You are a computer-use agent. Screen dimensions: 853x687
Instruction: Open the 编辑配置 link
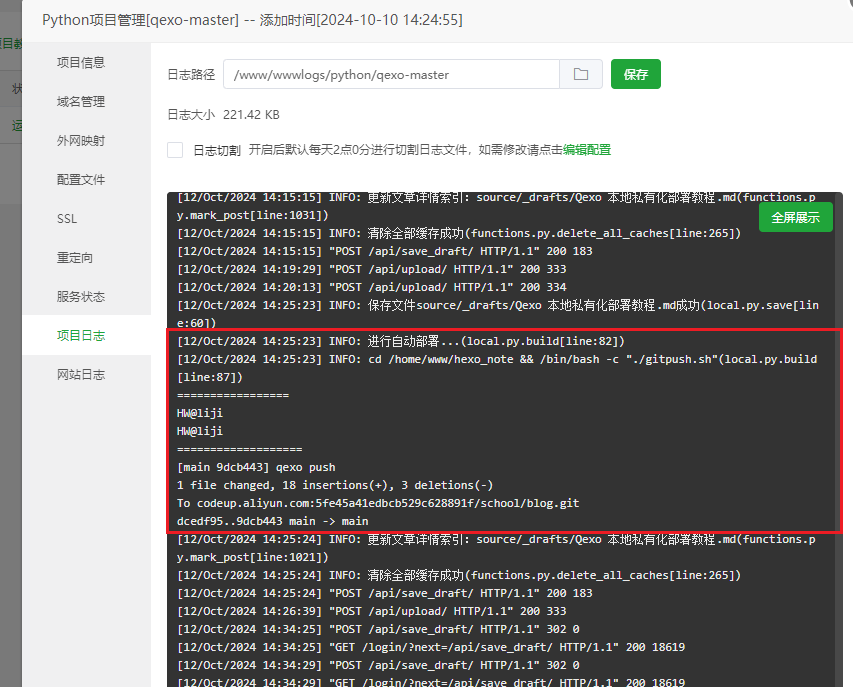(x=586, y=150)
